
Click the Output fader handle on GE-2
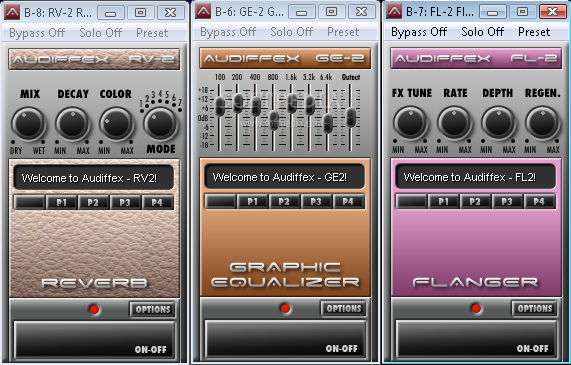pos(351,117)
